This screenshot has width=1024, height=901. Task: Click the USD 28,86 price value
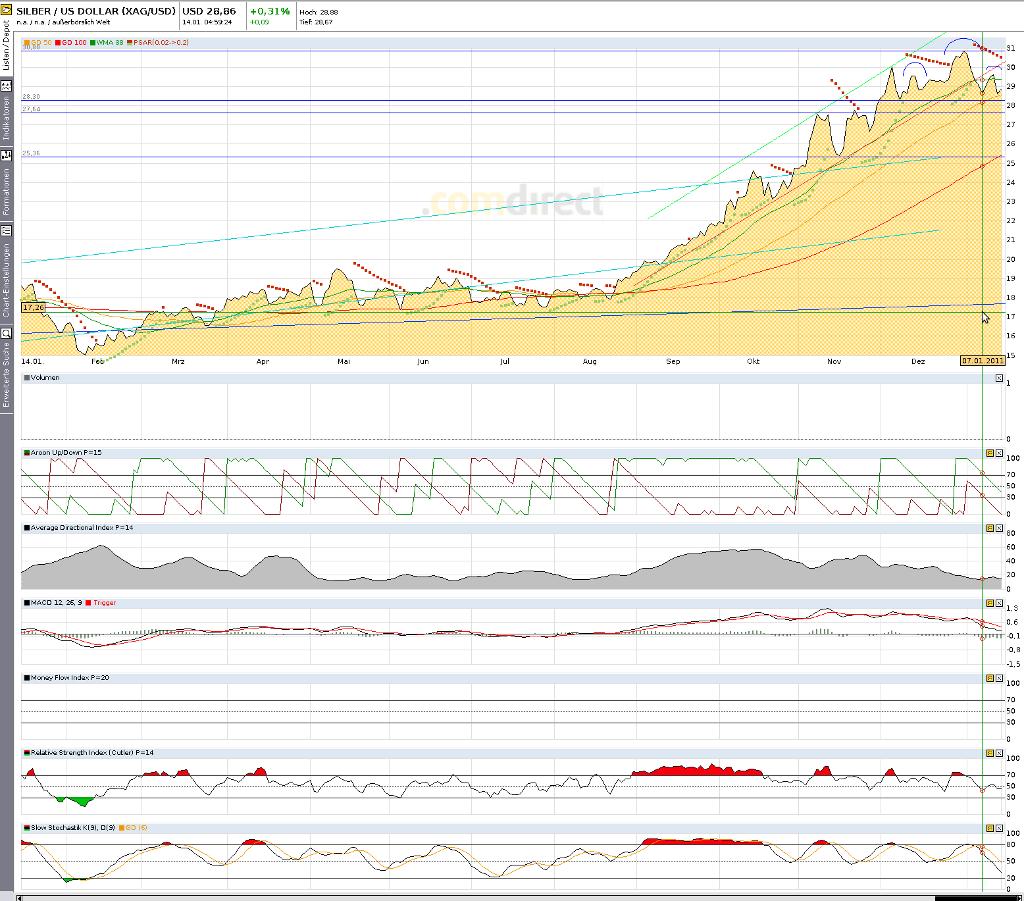pyautogui.click(x=209, y=11)
